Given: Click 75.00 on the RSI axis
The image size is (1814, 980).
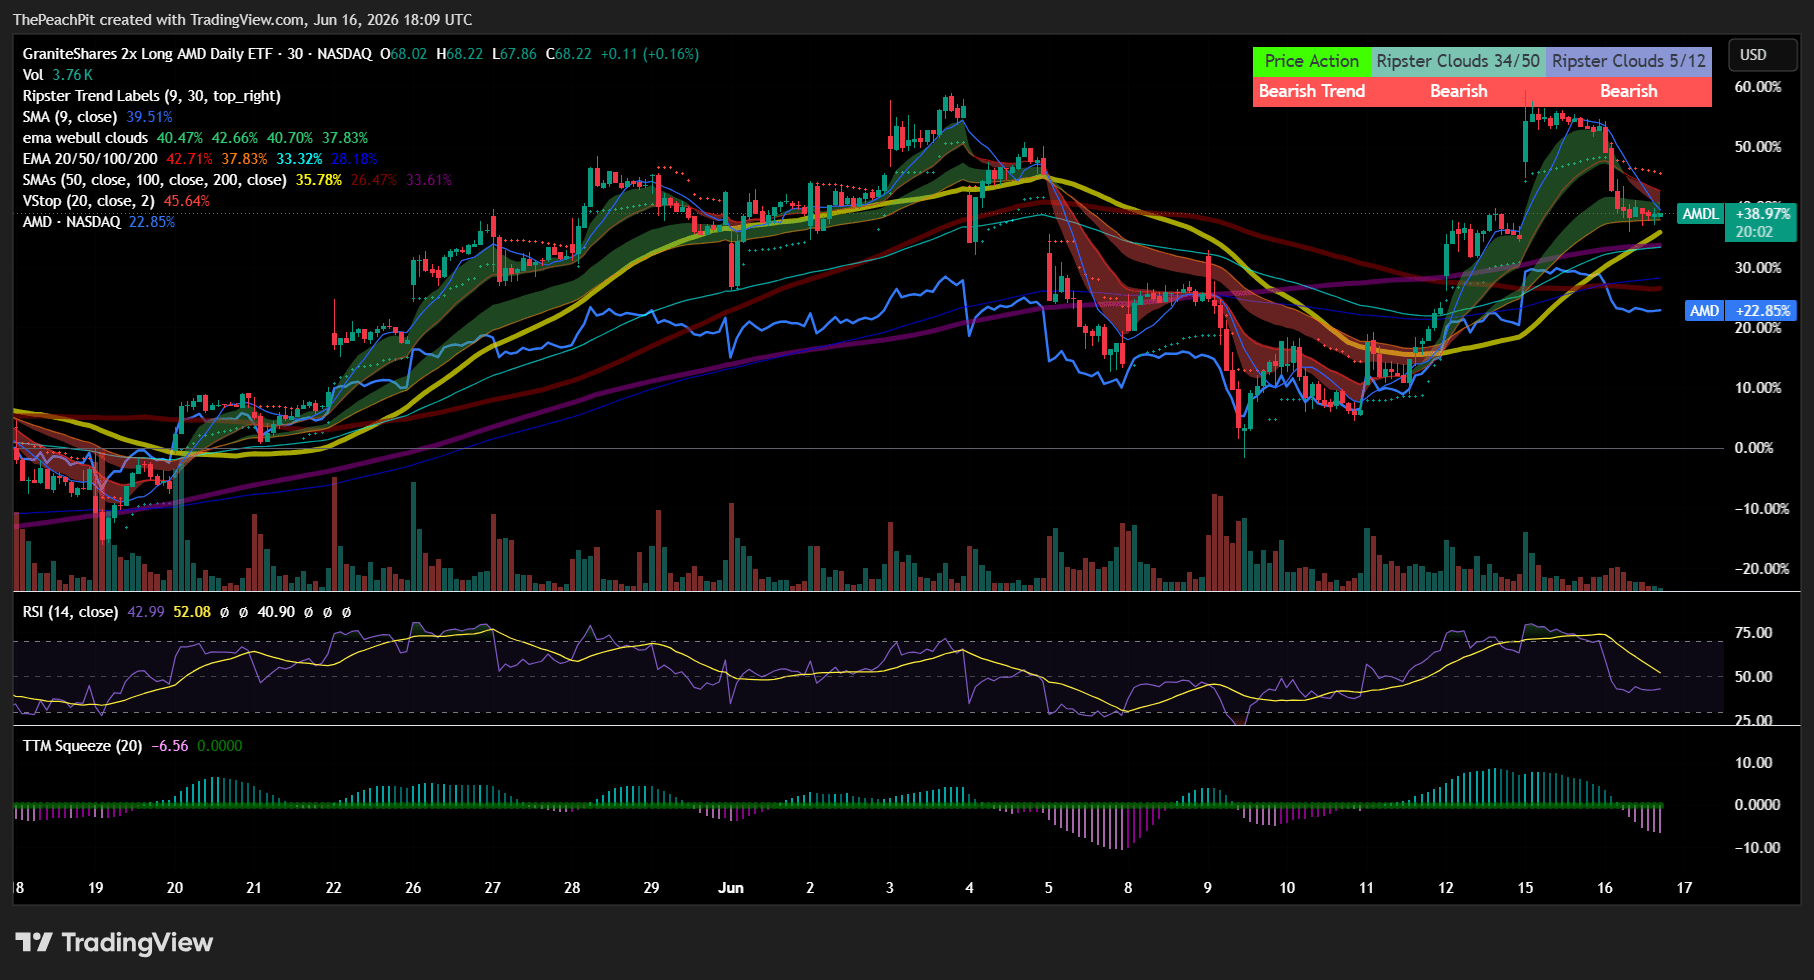Looking at the screenshot, I should pyautogui.click(x=1753, y=633).
